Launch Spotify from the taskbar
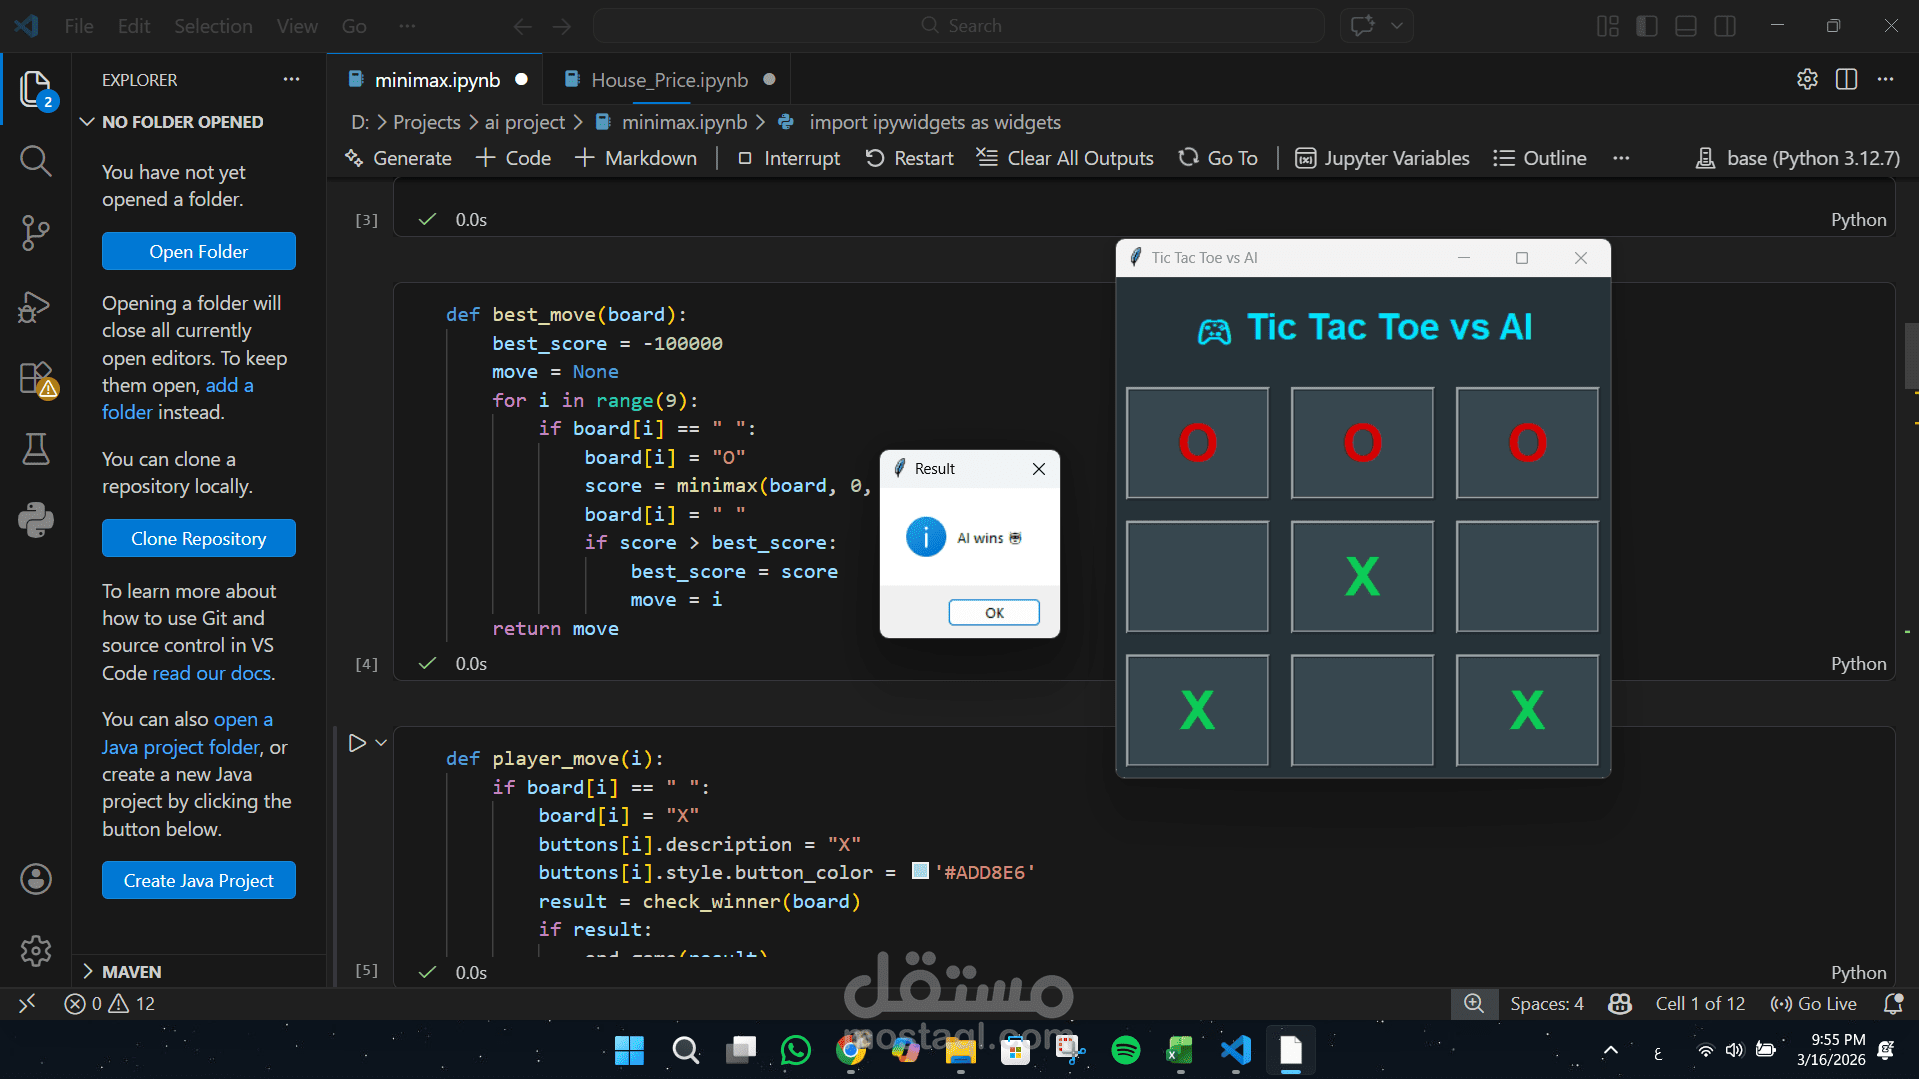Screen dimensions: 1919x1079 (1125, 1050)
